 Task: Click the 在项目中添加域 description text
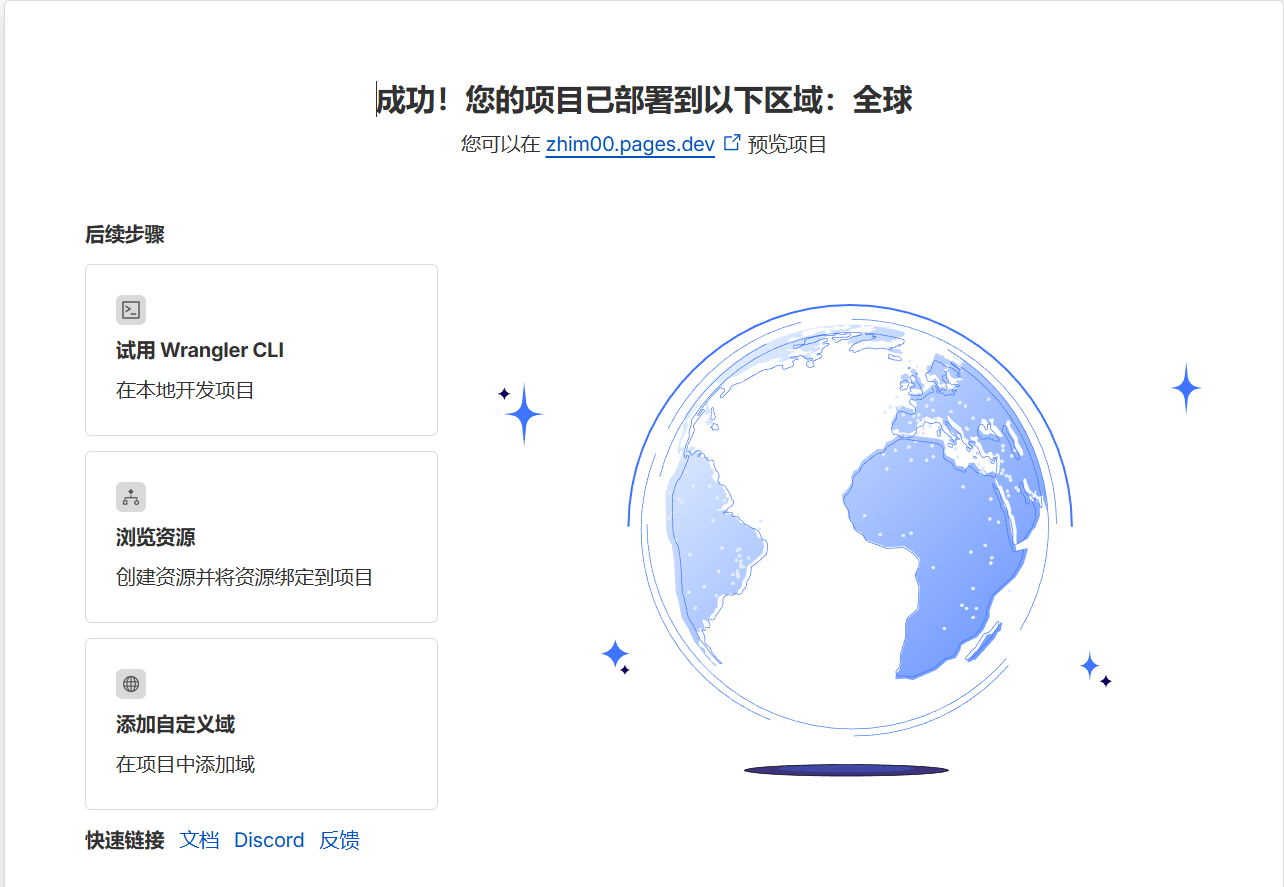click(185, 764)
